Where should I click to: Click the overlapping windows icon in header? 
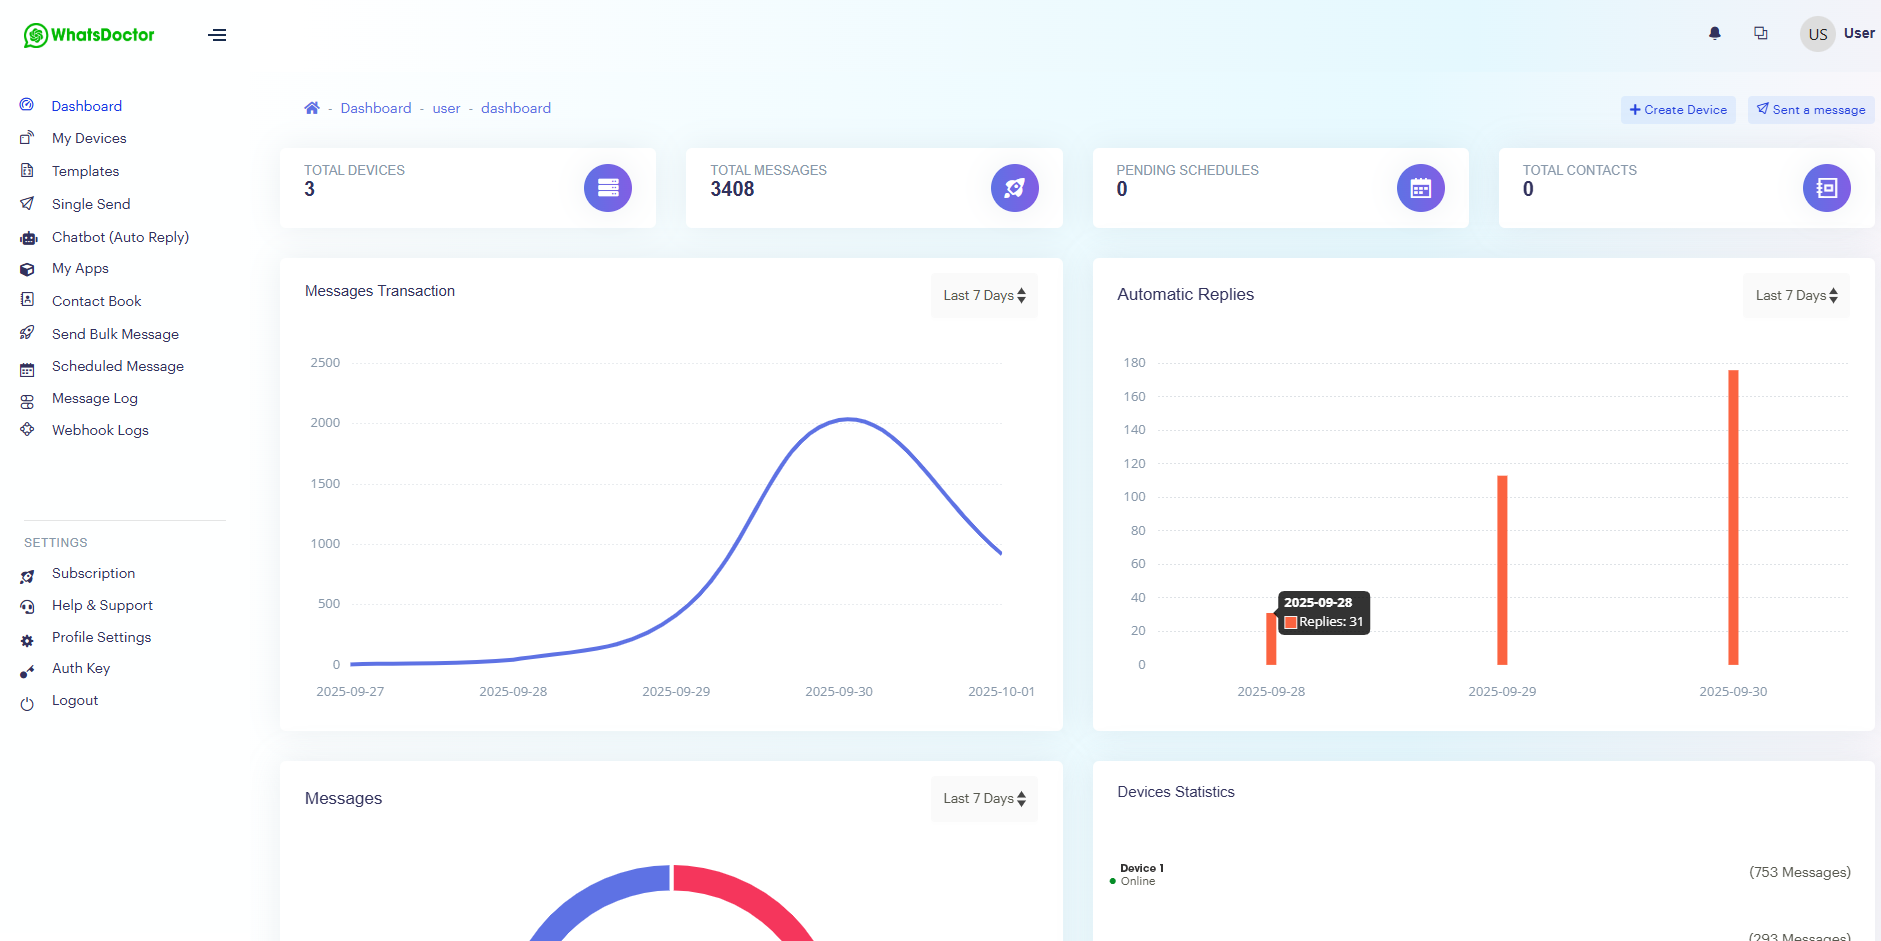pos(1760,33)
